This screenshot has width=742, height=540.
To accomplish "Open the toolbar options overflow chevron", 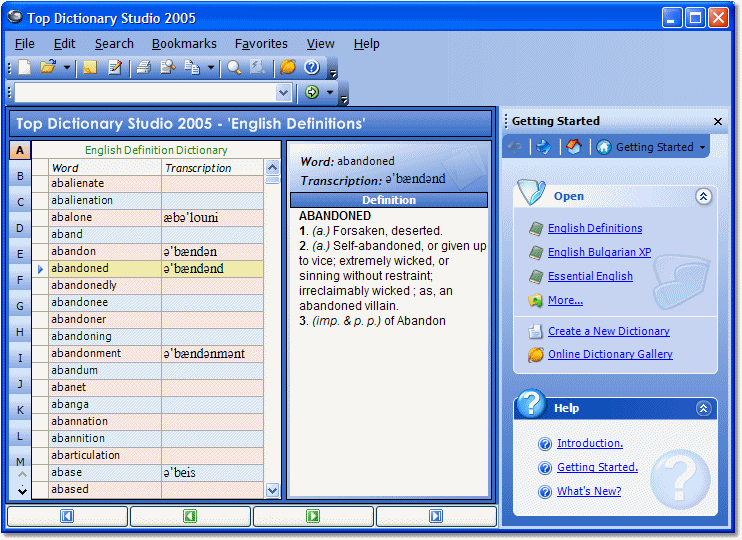I will click(x=333, y=73).
